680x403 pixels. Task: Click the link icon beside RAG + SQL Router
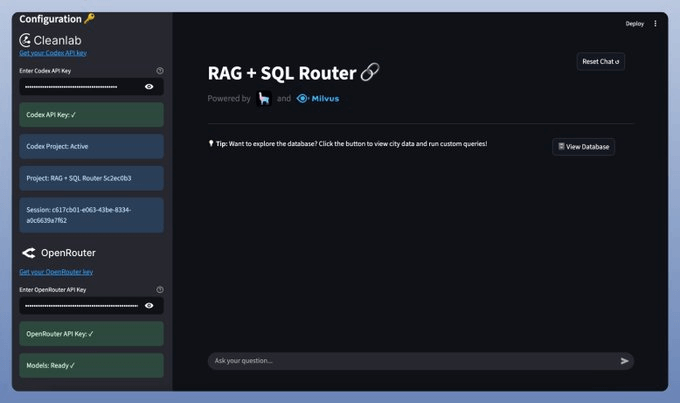pyautogui.click(x=370, y=72)
